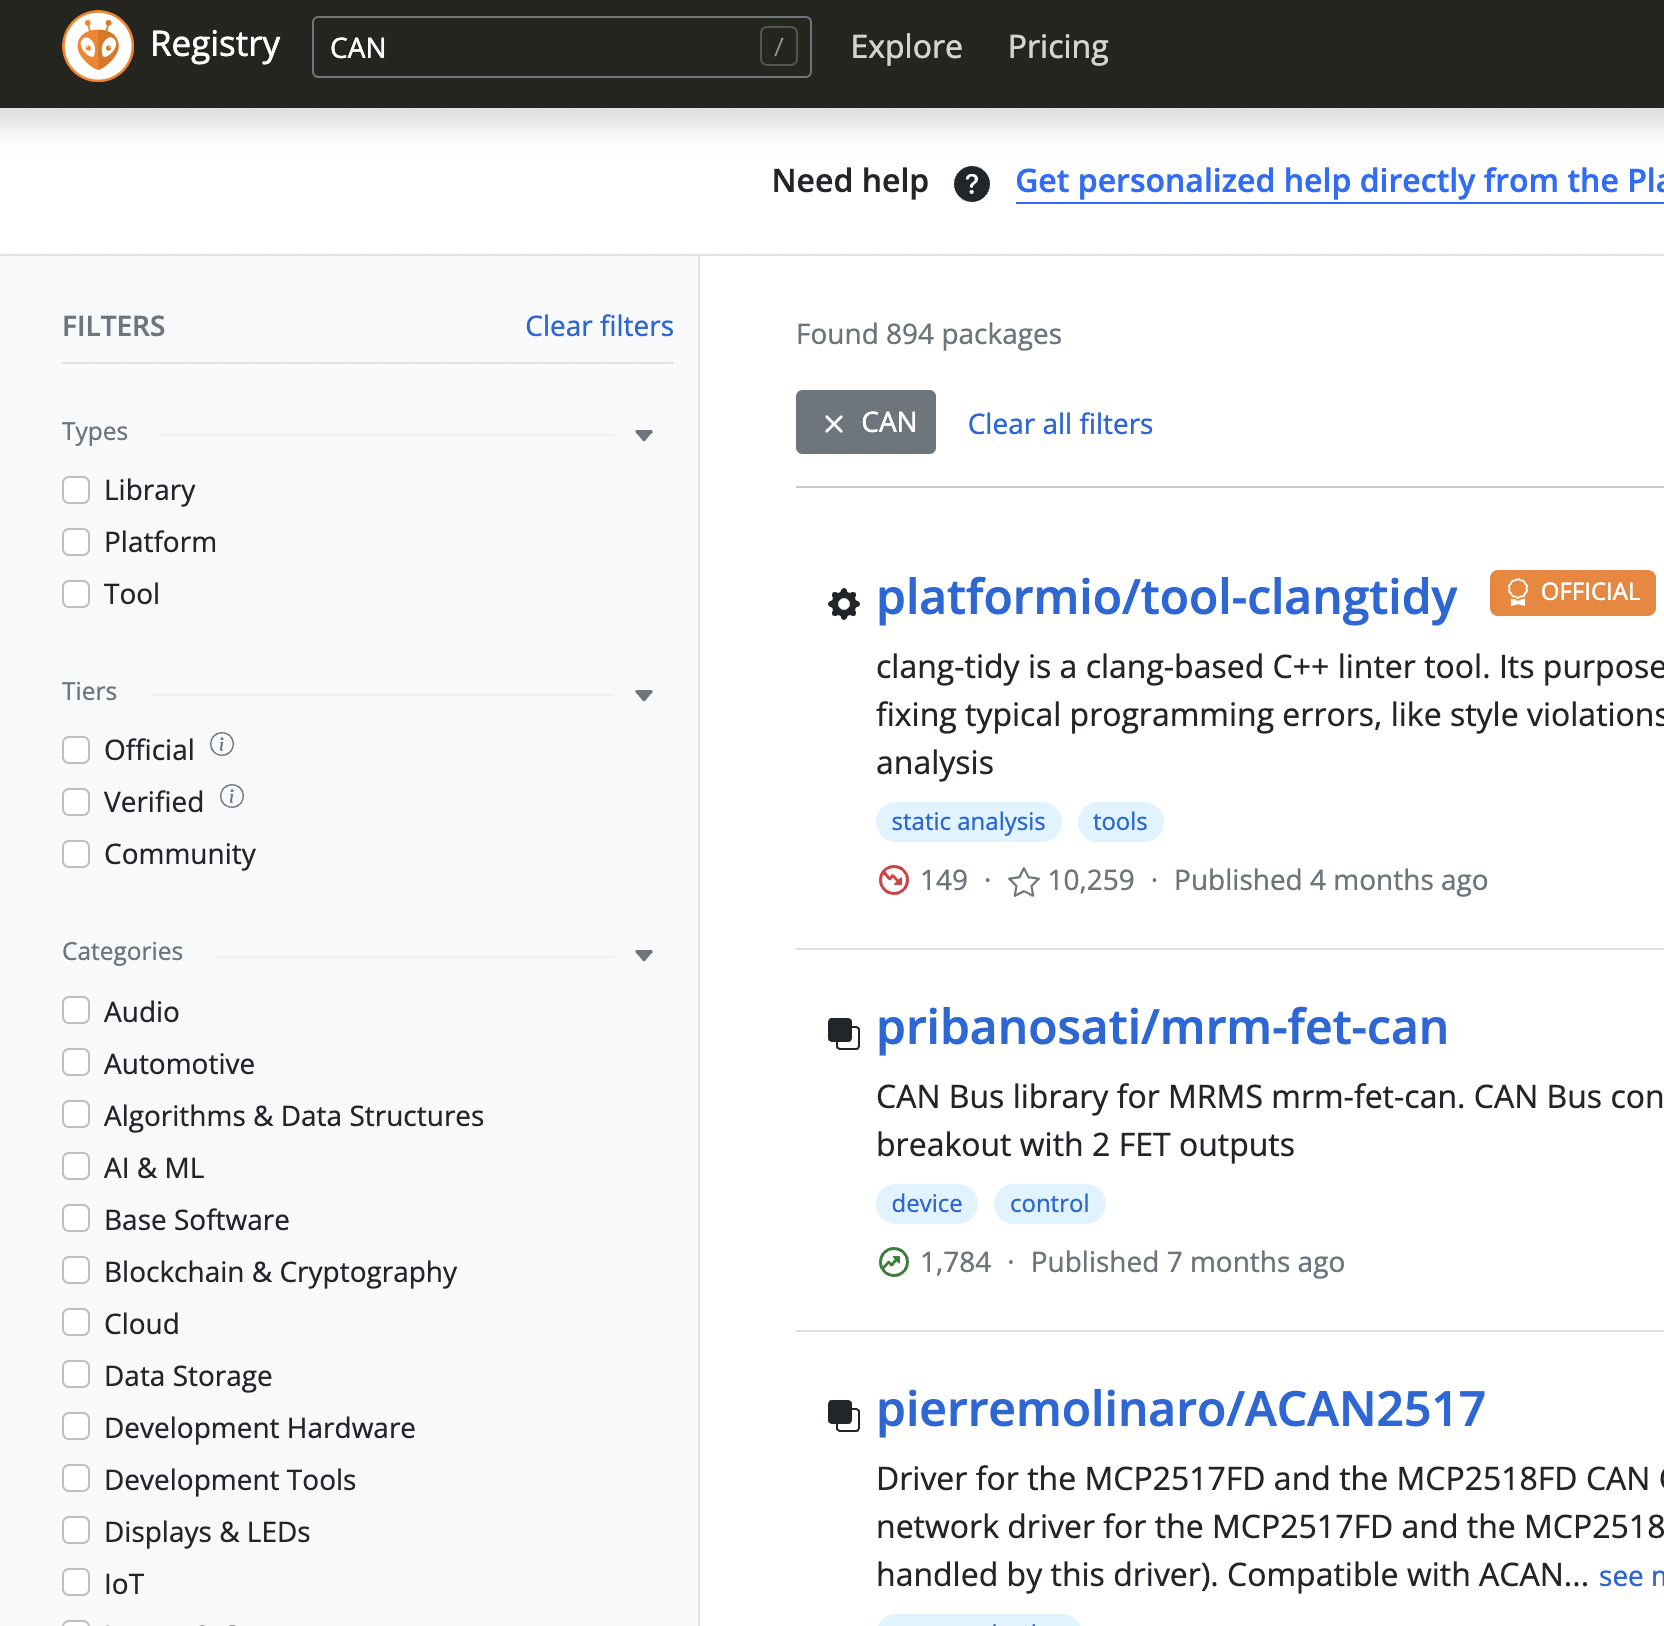Select the tools tag
Screen dimensions: 1664x1626
(x=1120, y=822)
